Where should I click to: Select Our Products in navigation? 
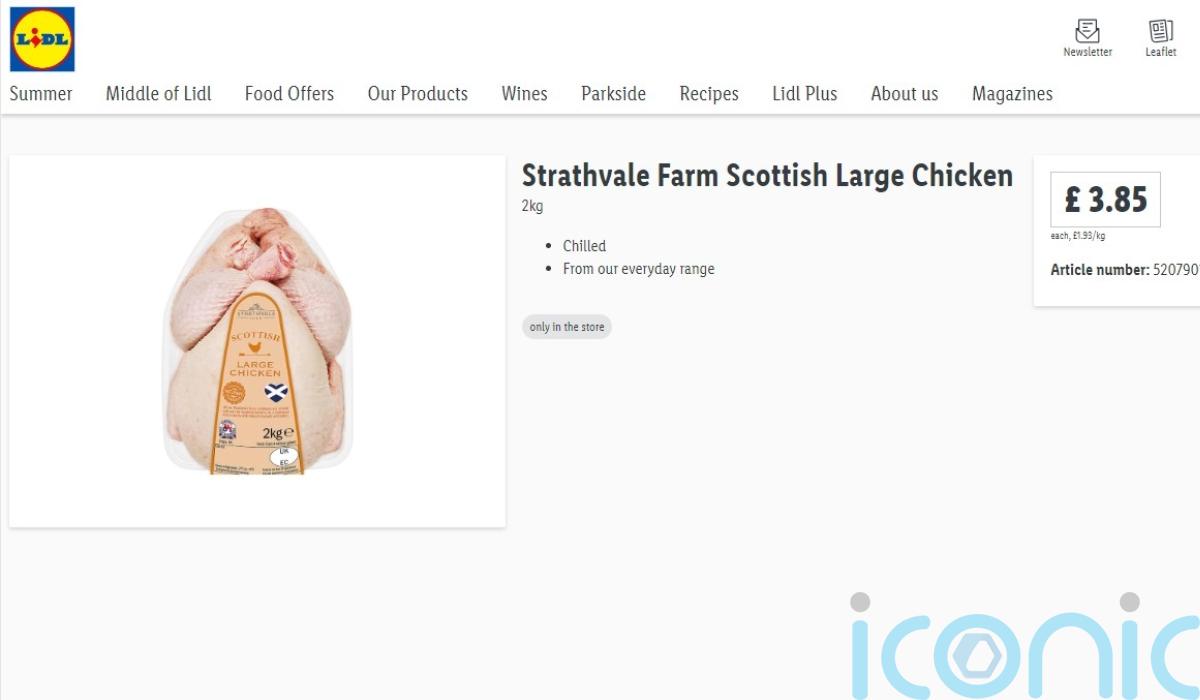pos(418,94)
